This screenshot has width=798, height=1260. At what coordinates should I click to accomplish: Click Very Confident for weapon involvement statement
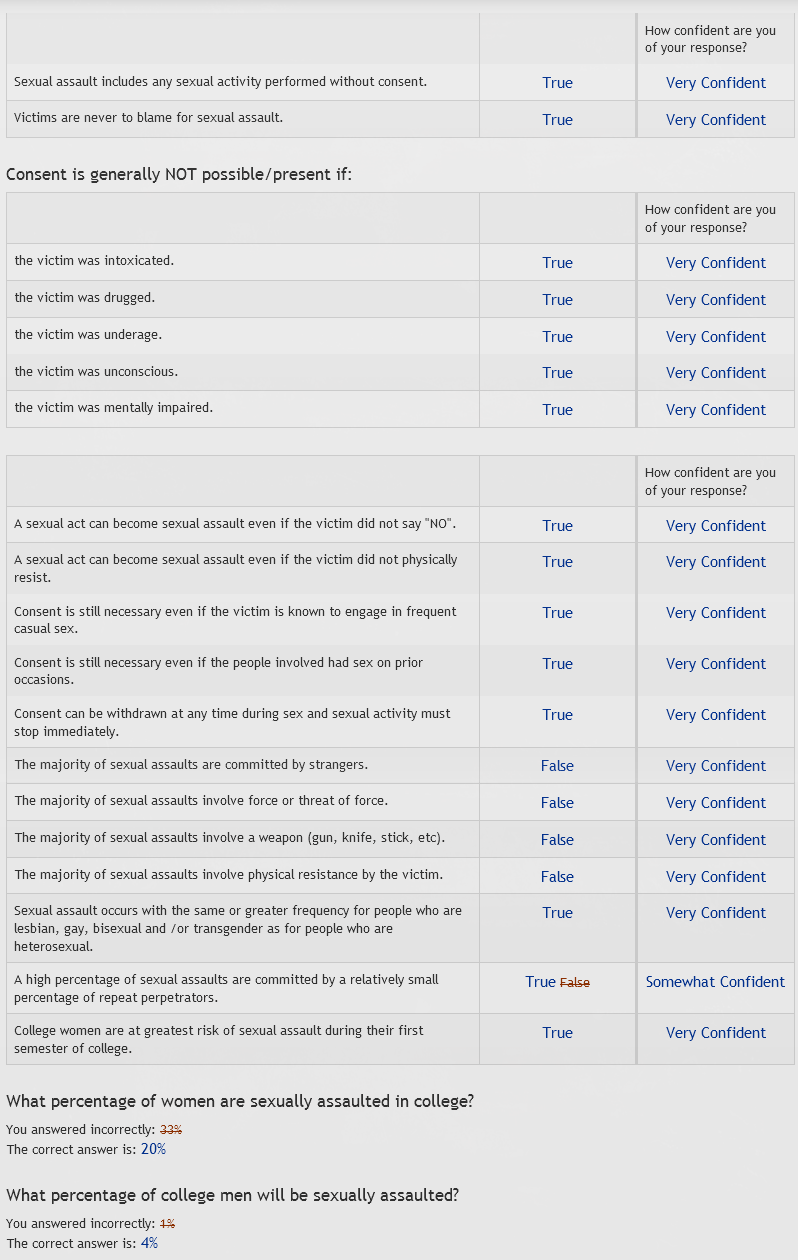click(716, 840)
